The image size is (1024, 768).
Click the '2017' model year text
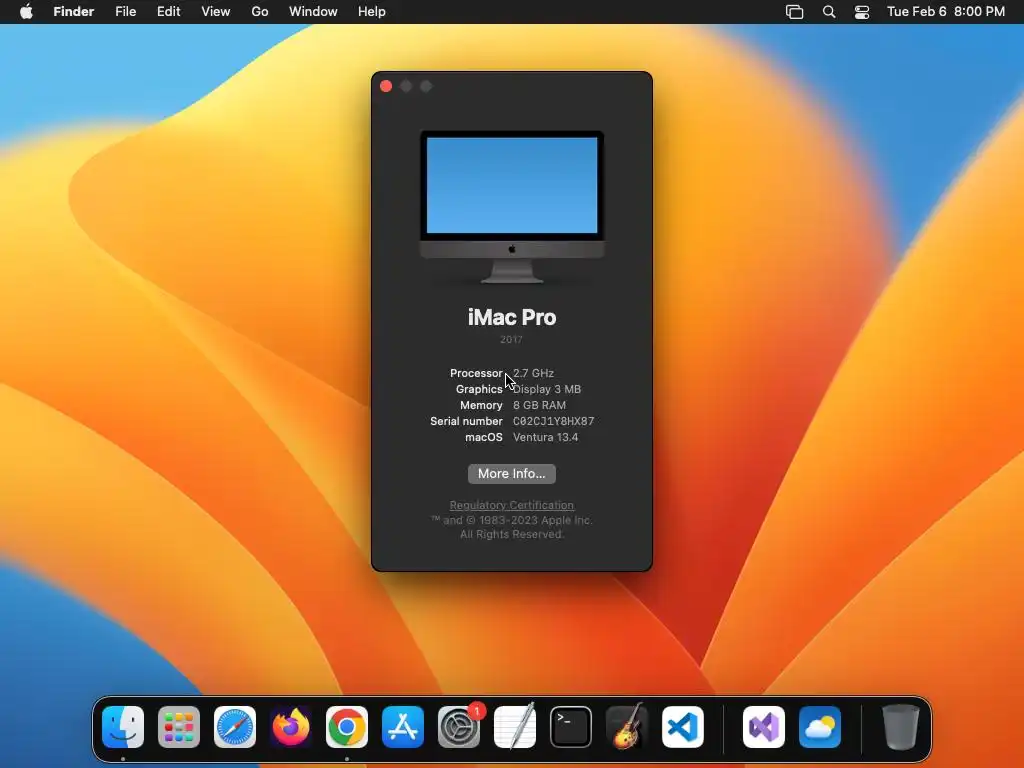[x=511, y=340]
